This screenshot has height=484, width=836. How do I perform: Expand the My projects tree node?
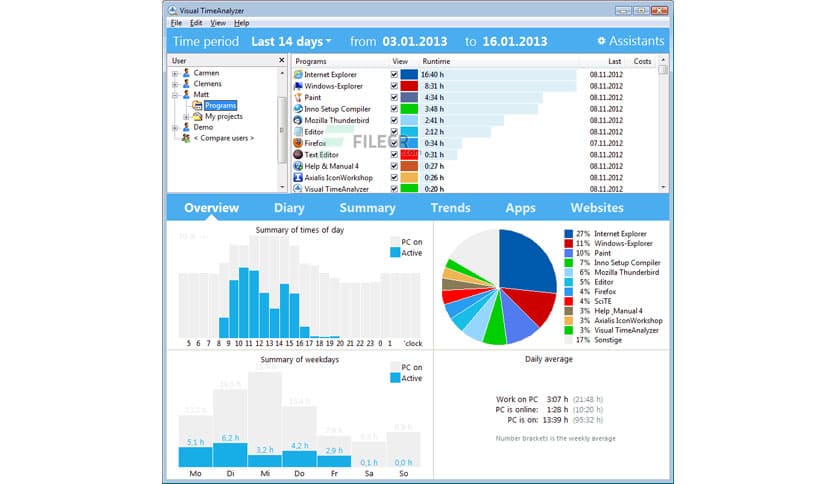(x=186, y=117)
